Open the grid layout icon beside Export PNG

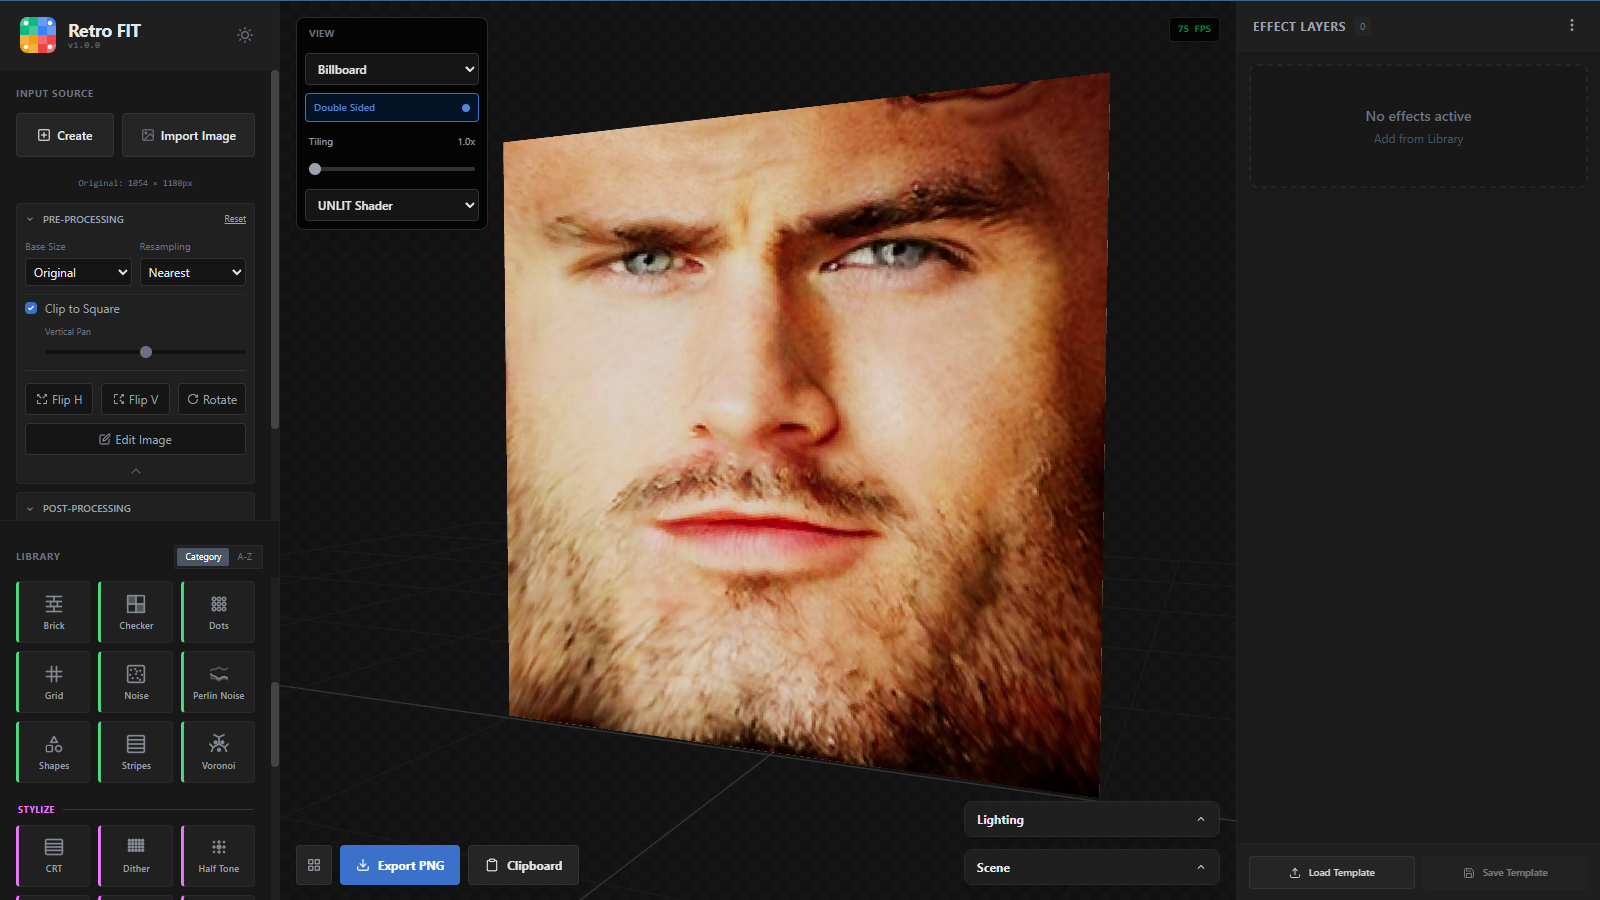[314, 865]
